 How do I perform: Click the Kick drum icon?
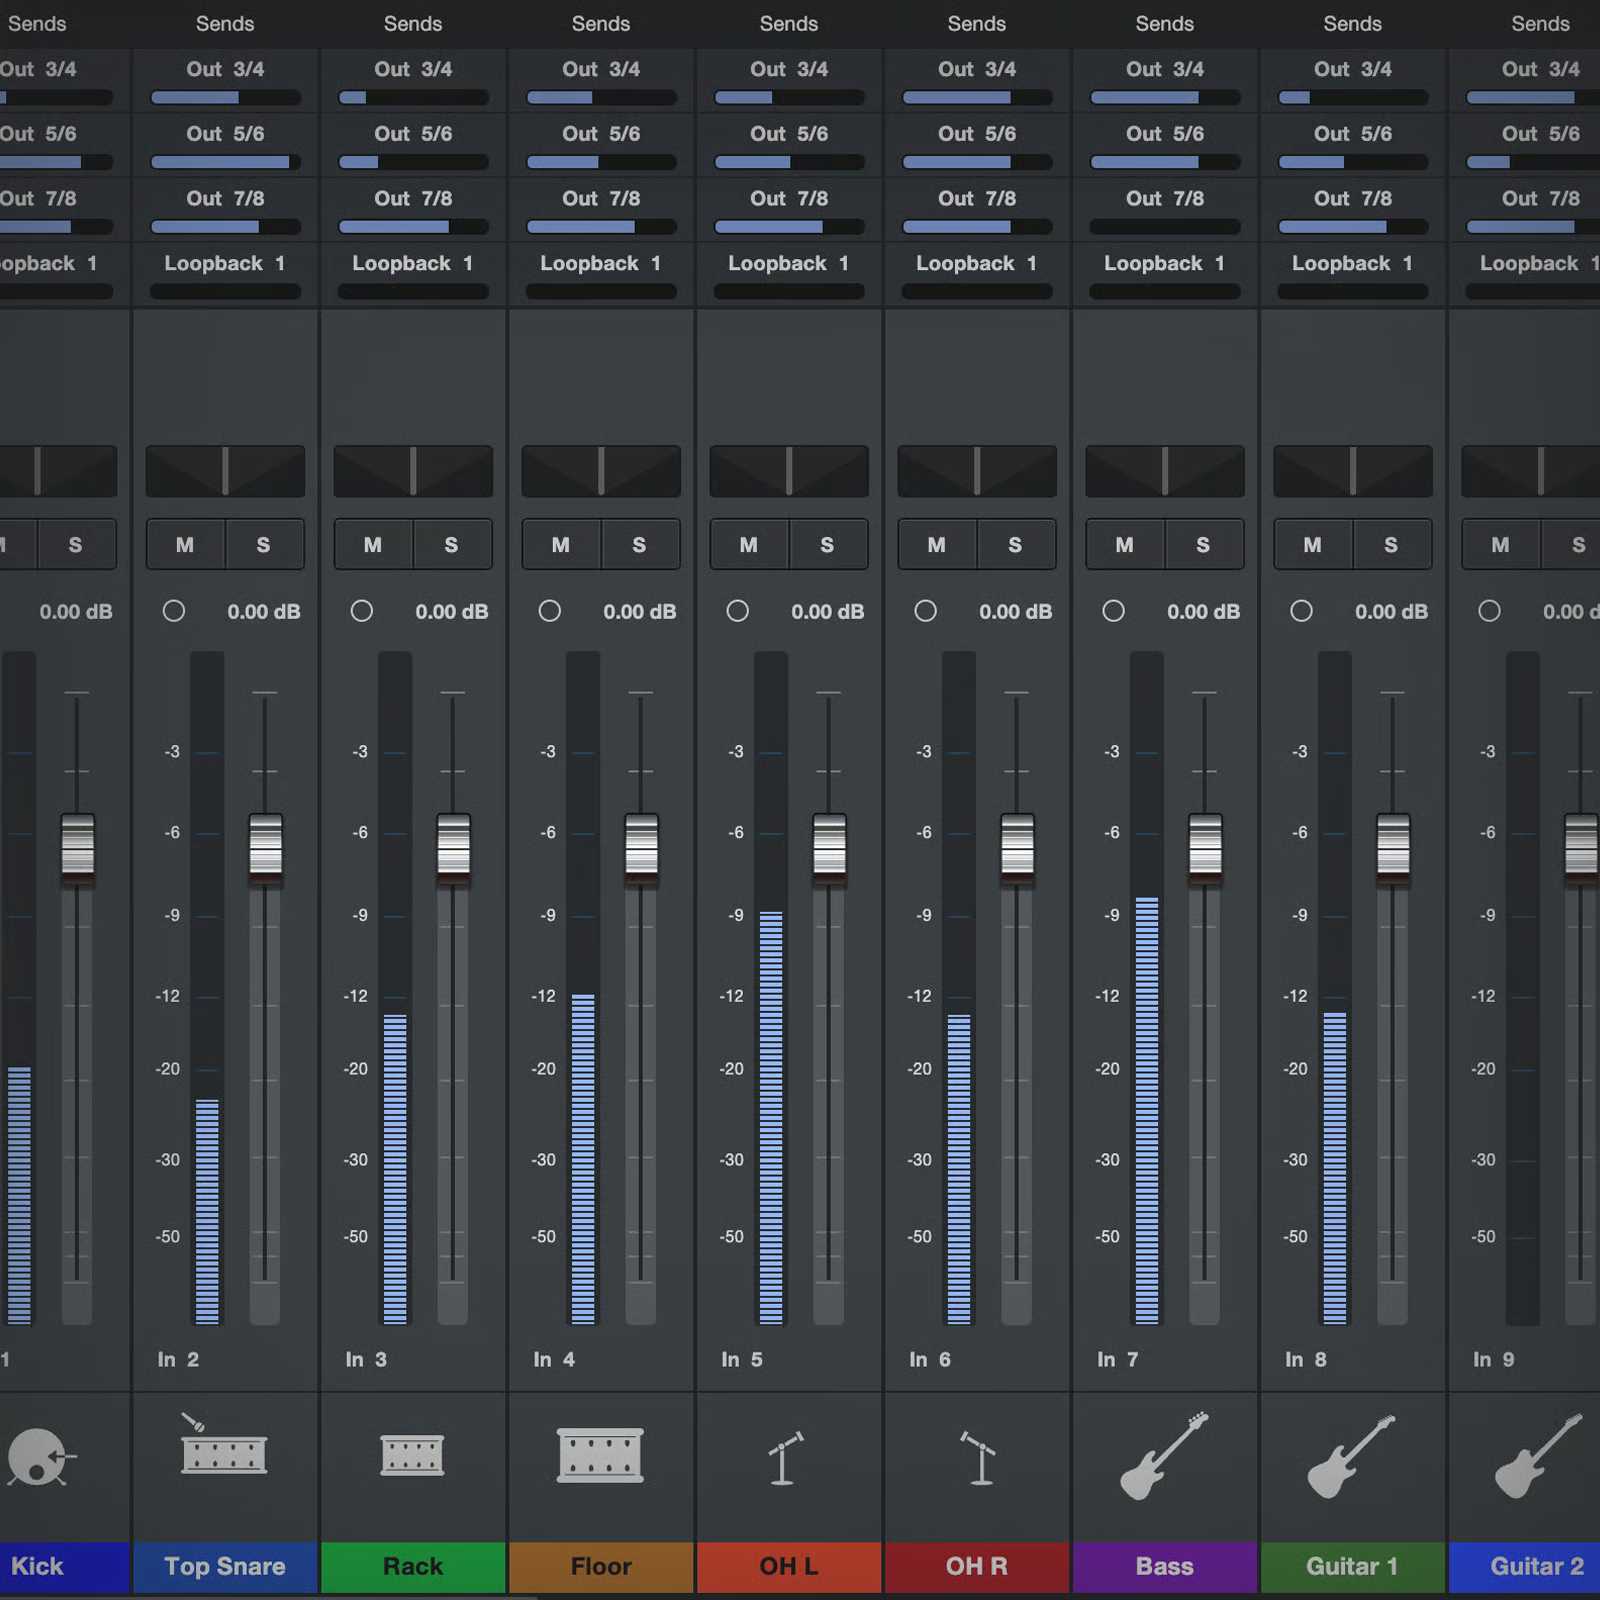click(38, 1457)
